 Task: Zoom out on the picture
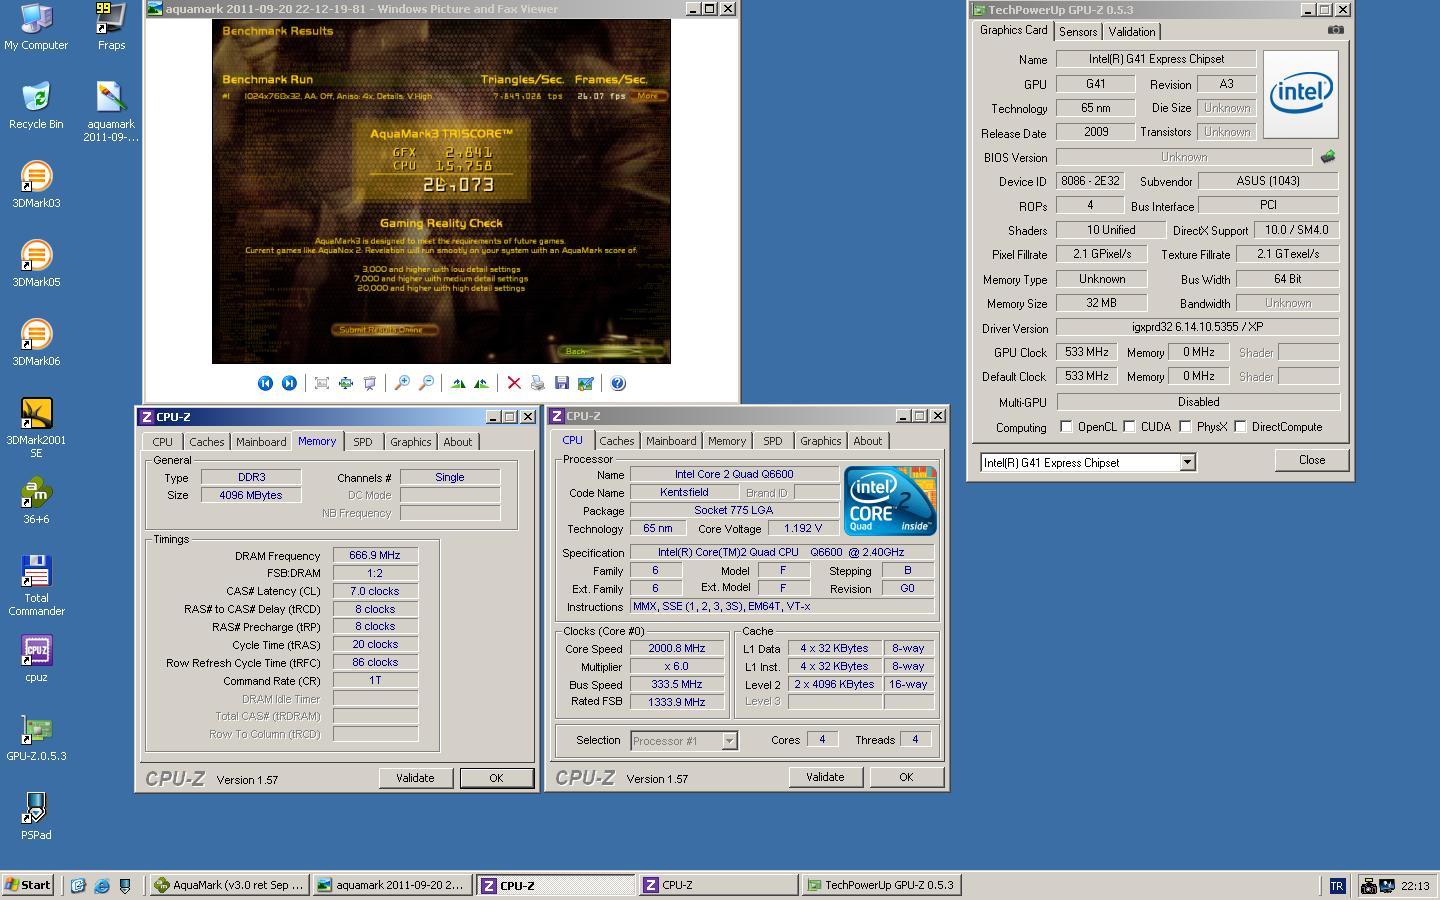426,383
